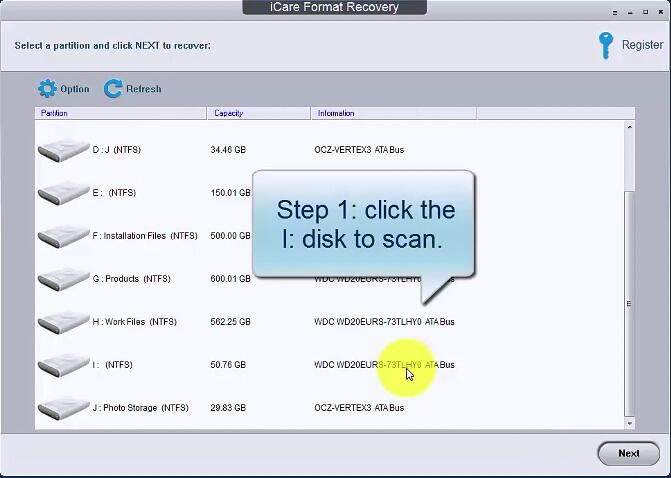Minimize the iCare Format Recovery window
671x478 pixels.
[x=630, y=12]
